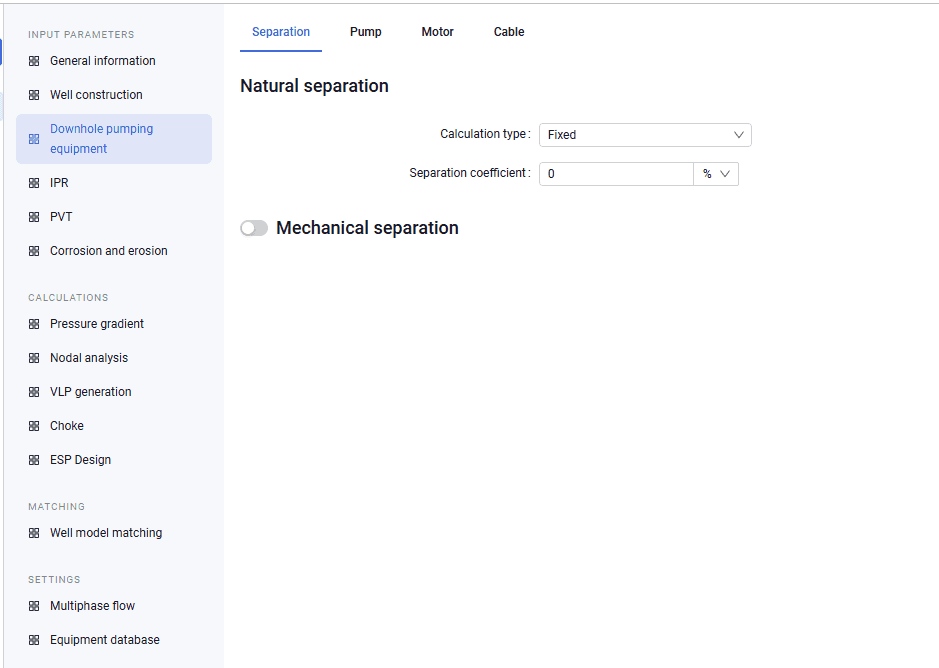This screenshot has height=668, width=939.
Task: Open Nodal analysis calculation
Action: (x=114, y=358)
